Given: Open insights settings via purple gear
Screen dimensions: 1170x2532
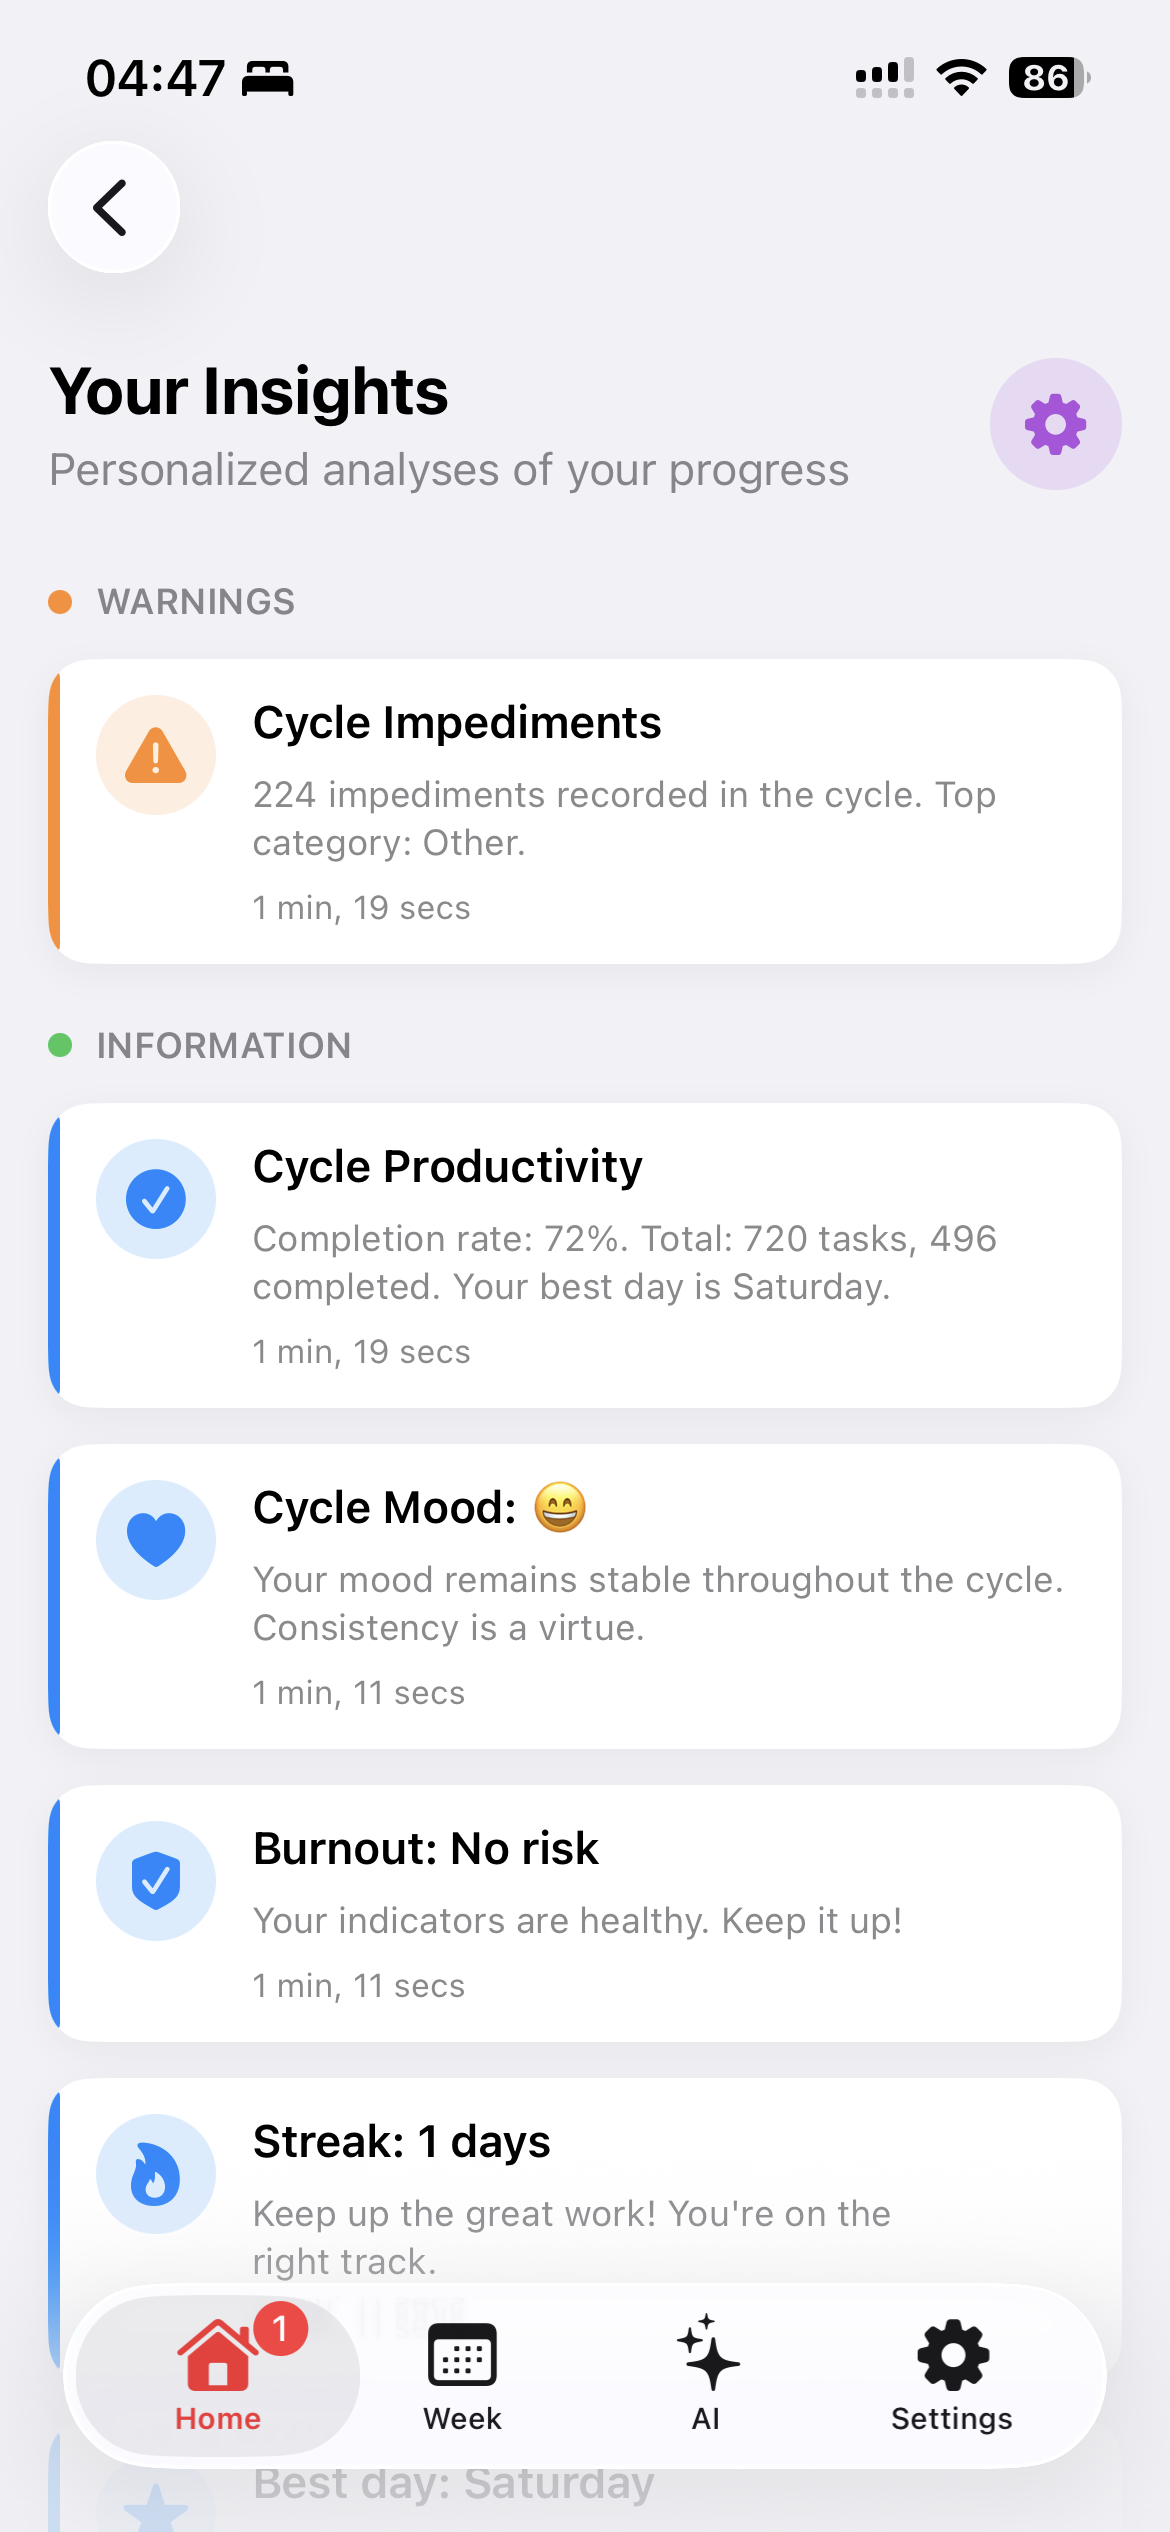Looking at the screenshot, I should click(x=1055, y=424).
